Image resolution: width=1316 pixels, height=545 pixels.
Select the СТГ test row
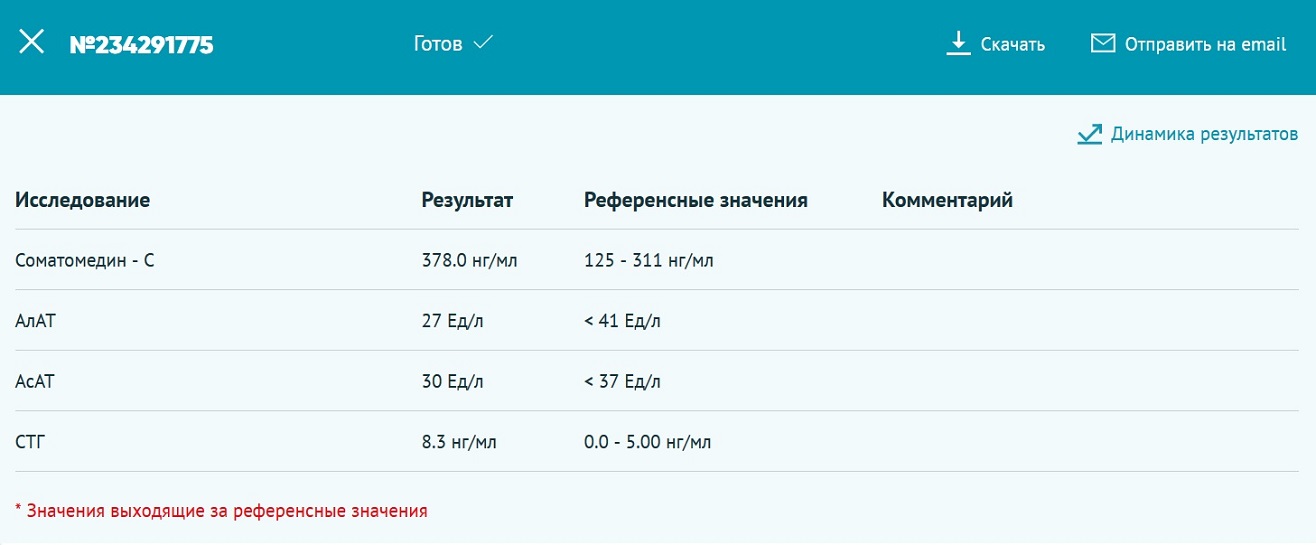coord(31,441)
